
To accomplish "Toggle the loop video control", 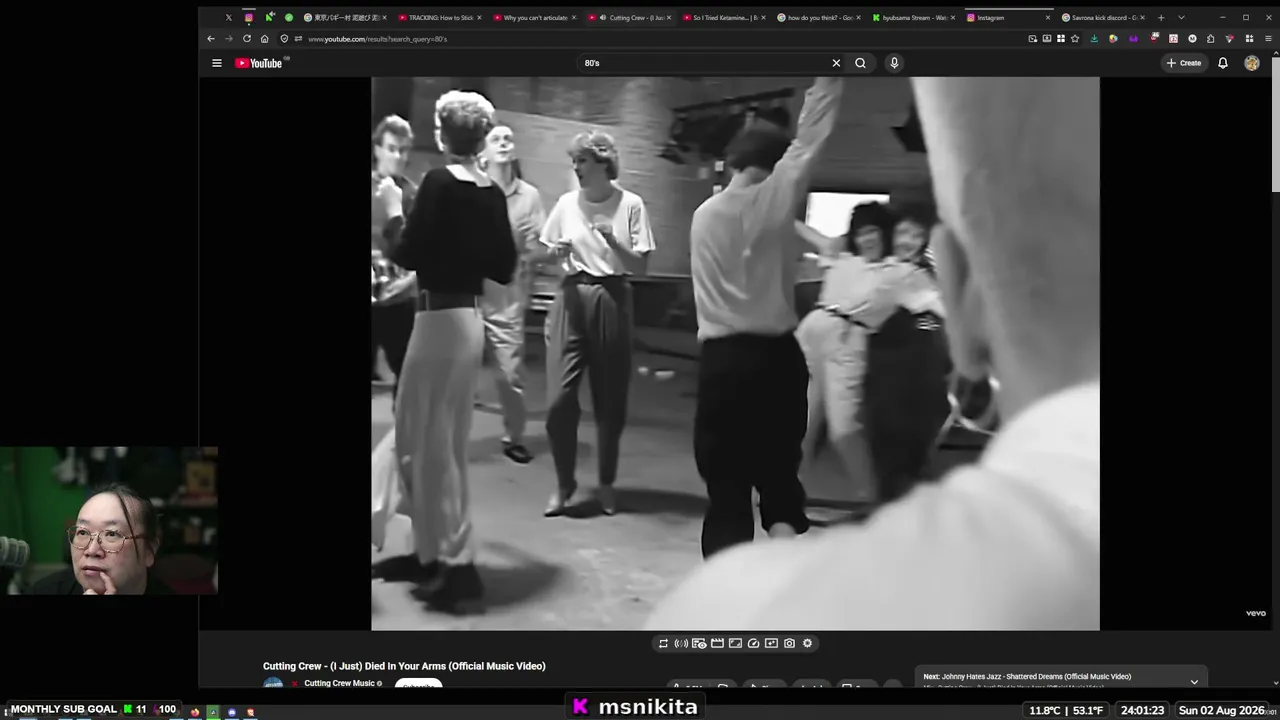I will click(663, 643).
